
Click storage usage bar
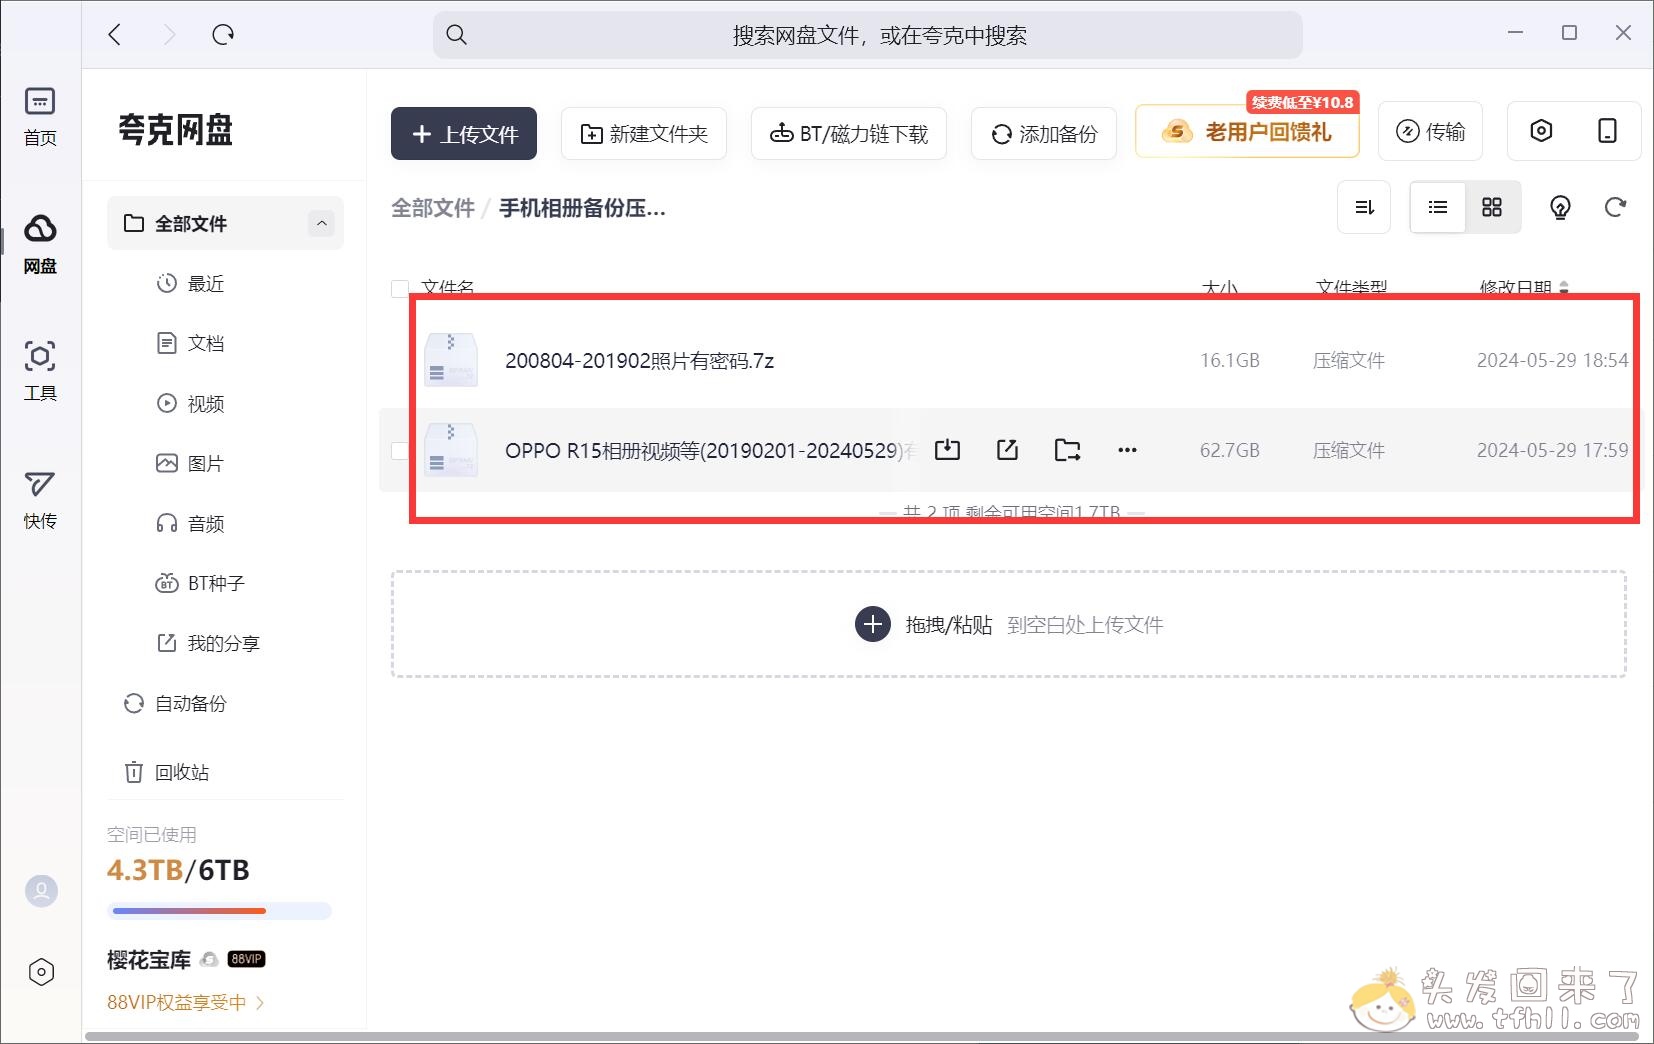(x=219, y=911)
